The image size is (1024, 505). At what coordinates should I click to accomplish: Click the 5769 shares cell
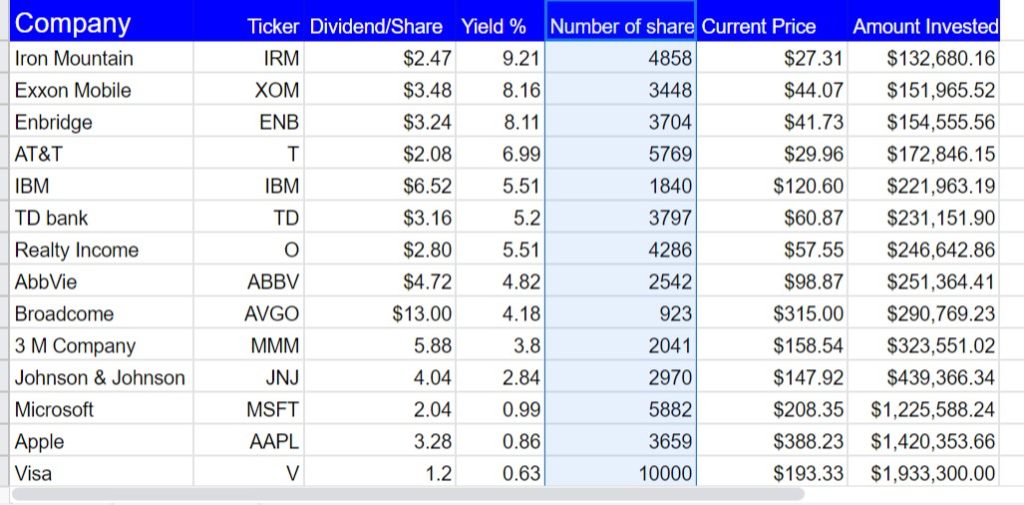point(620,154)
